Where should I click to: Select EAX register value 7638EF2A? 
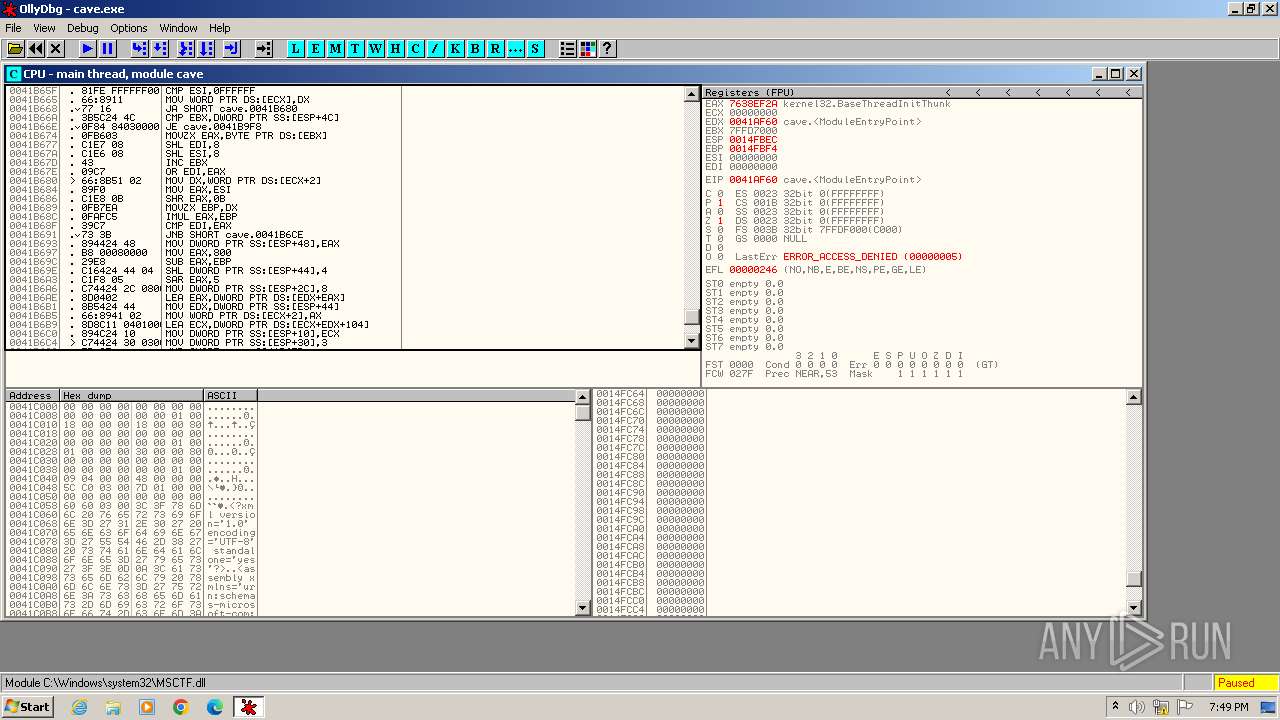pyautogui.click(x=753, y=104)
